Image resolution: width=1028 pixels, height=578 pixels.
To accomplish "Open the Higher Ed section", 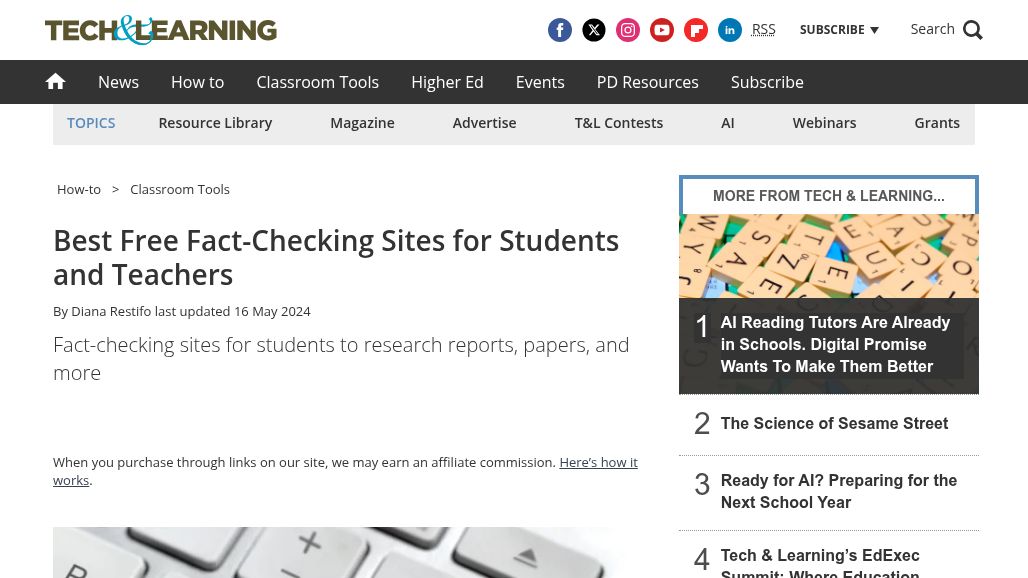I will (447, 82).
